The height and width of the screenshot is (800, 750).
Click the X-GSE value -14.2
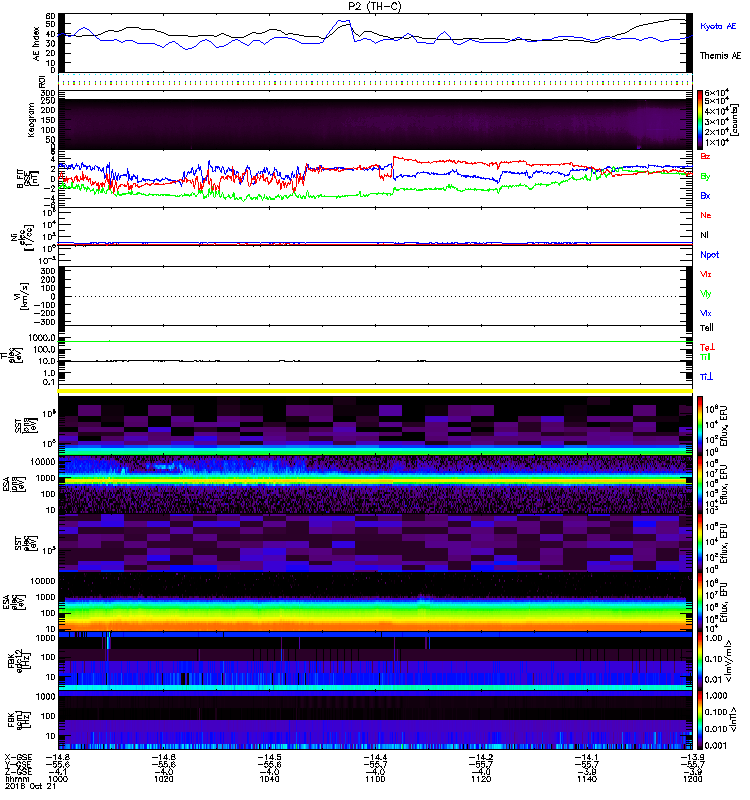tap(481, 758)
